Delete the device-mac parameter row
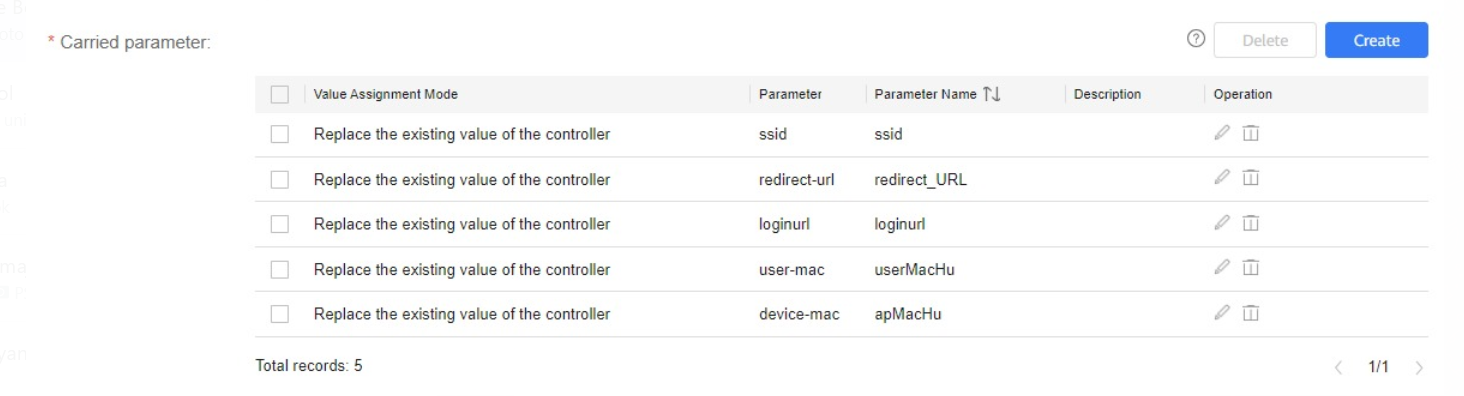Image resolution: width=1464 pixels, height=396 pixels. [1250, 313]
